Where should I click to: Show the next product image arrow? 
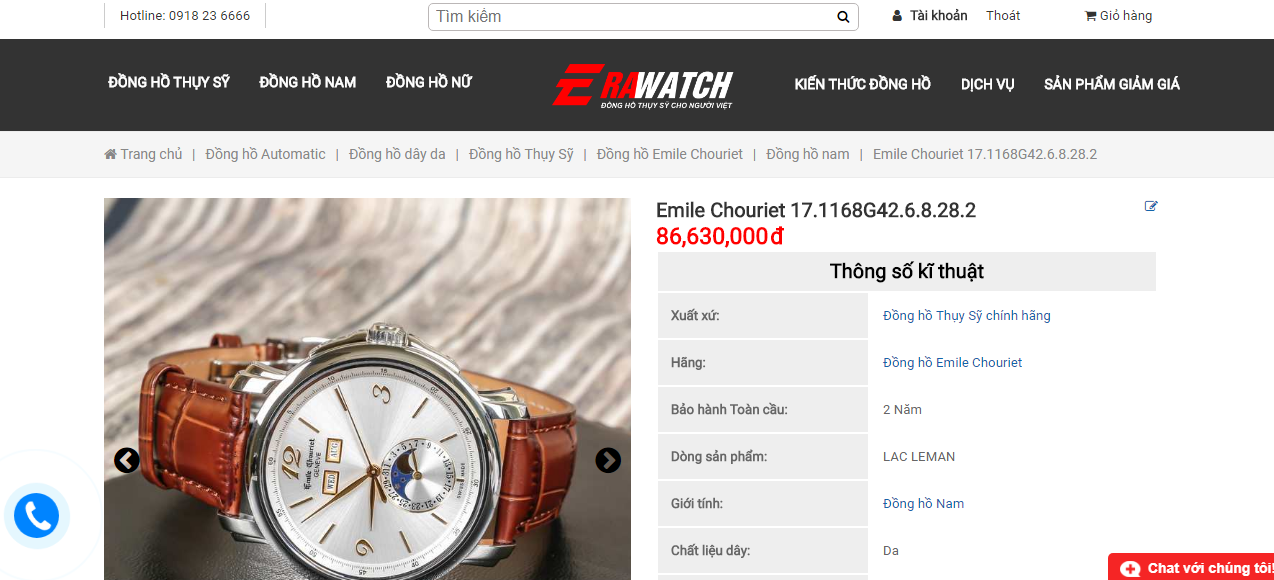click(x=608, y=460)
